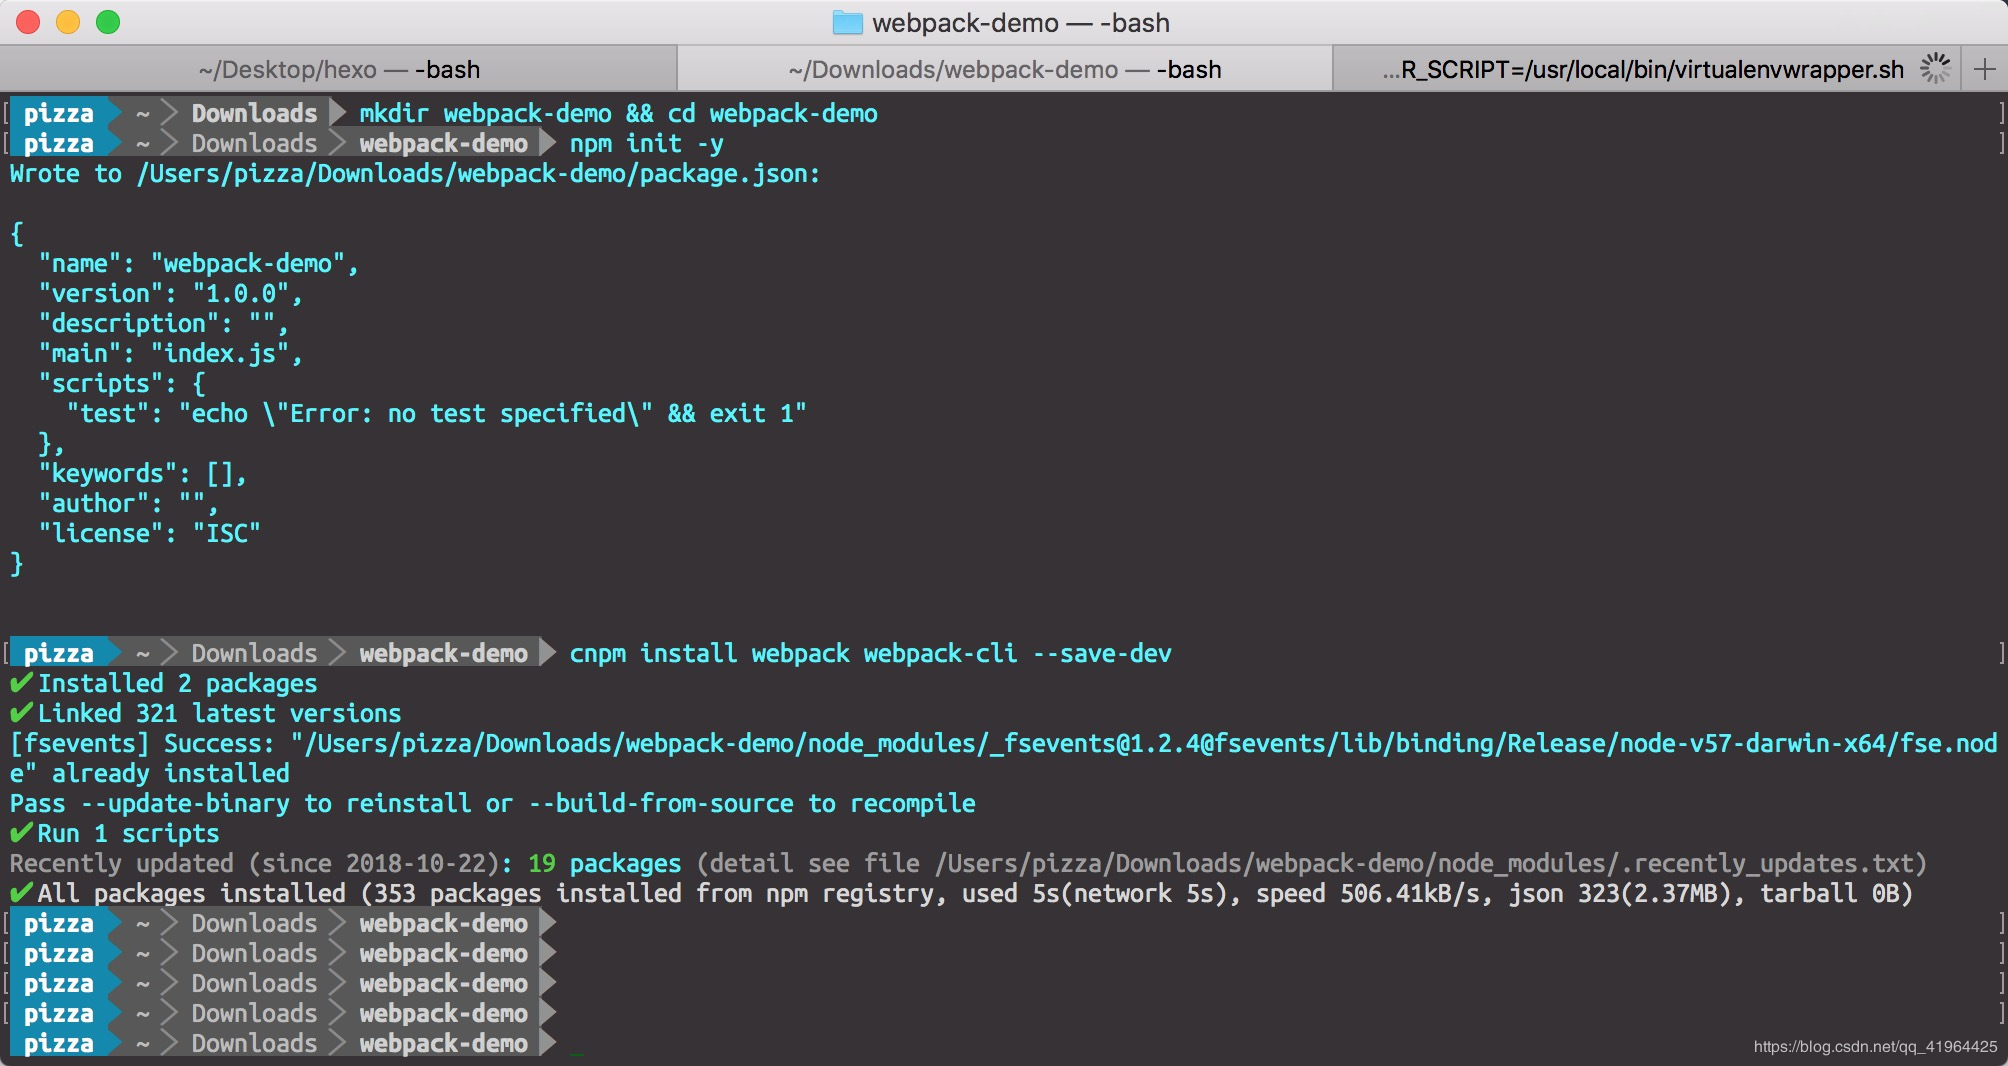
Task: Click the 'pizza' prompt segment on the mkdir line
Action: coord(59,114)
